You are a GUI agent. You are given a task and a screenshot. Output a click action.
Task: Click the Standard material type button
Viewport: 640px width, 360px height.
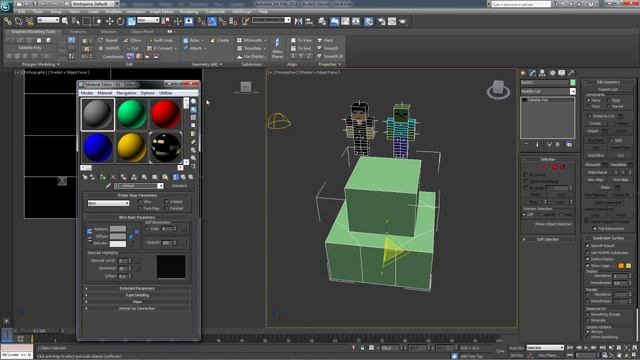179,186
